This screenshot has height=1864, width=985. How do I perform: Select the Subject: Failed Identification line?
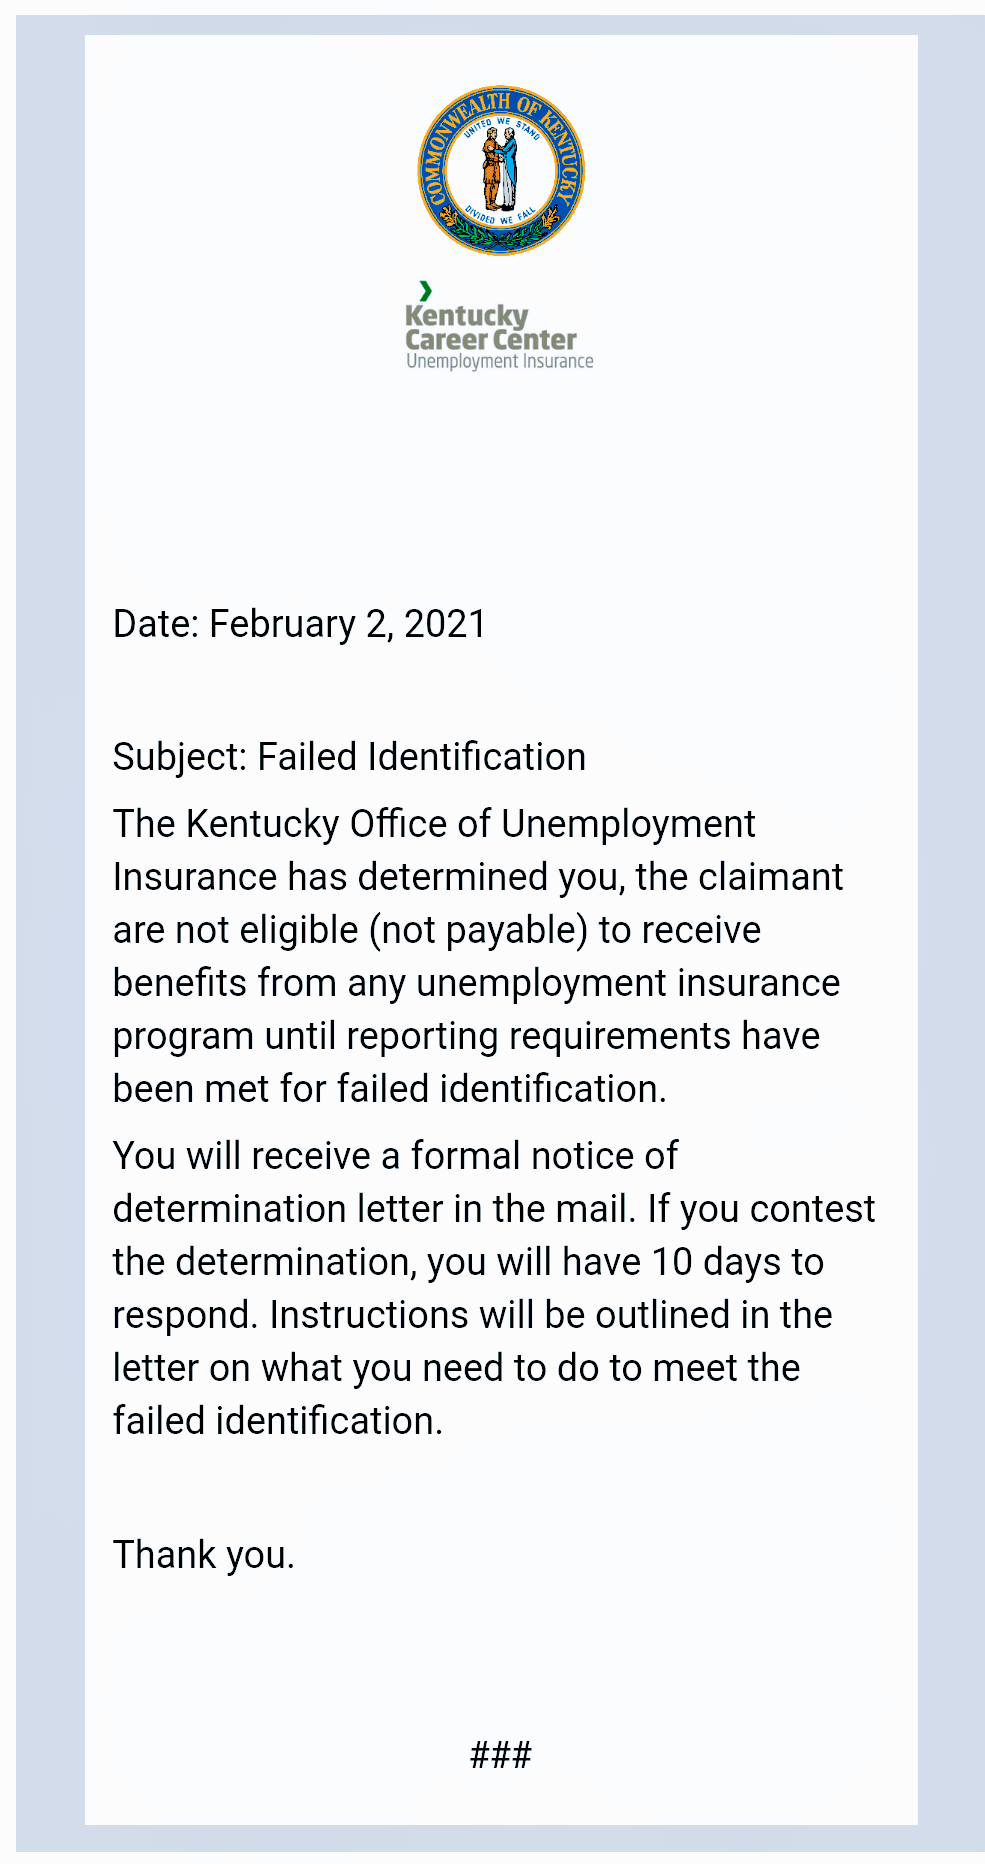[x=349, y=757]
